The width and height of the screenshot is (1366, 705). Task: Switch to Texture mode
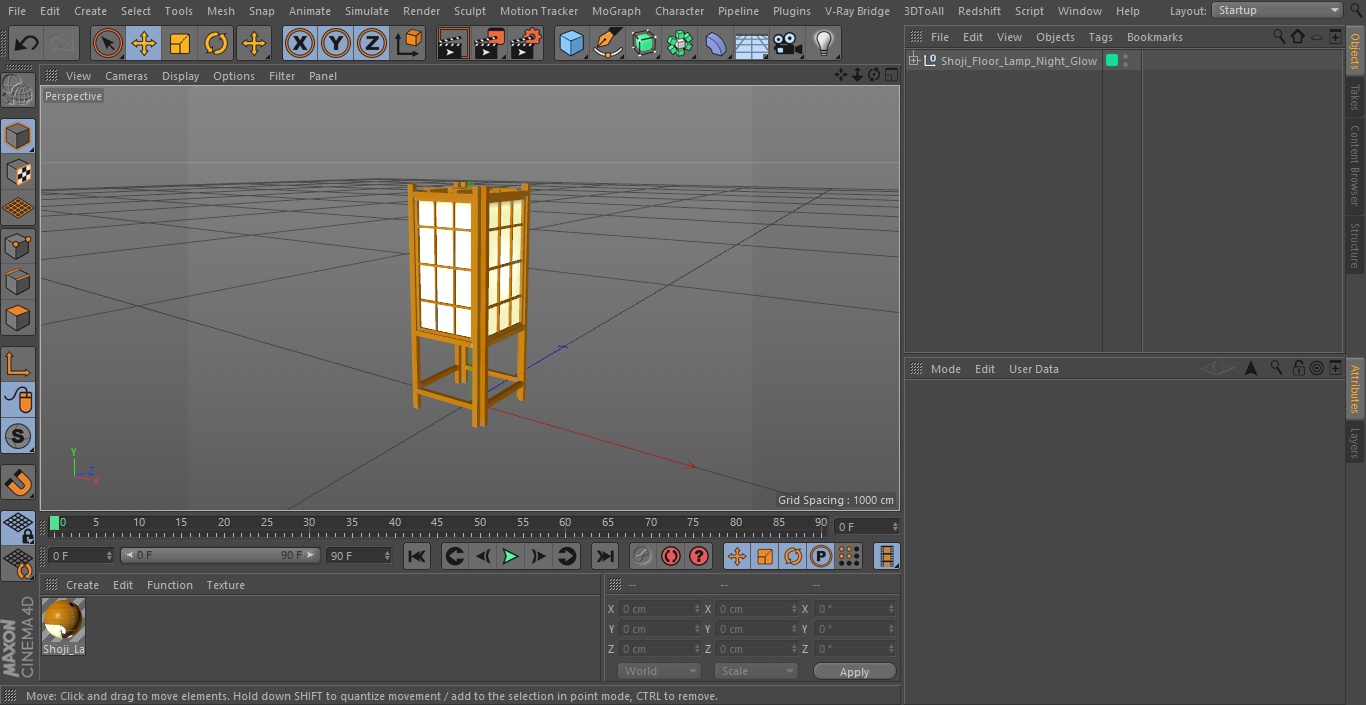point(18,172)
